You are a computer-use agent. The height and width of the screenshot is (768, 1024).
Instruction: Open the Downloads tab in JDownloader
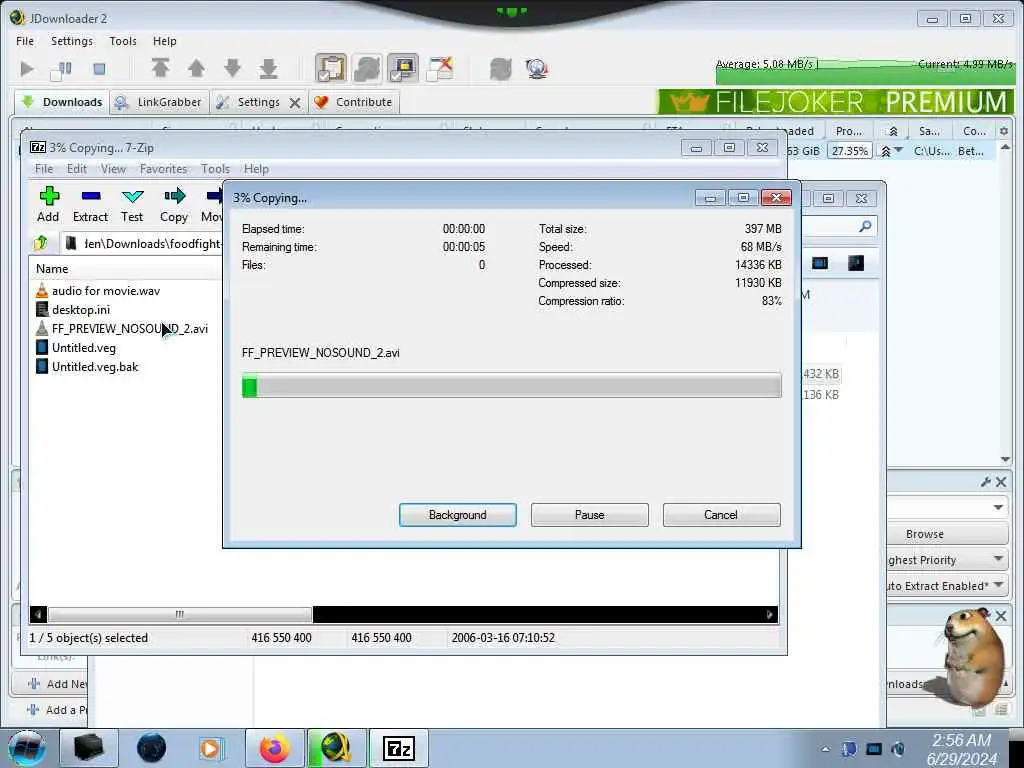(62, 102)
